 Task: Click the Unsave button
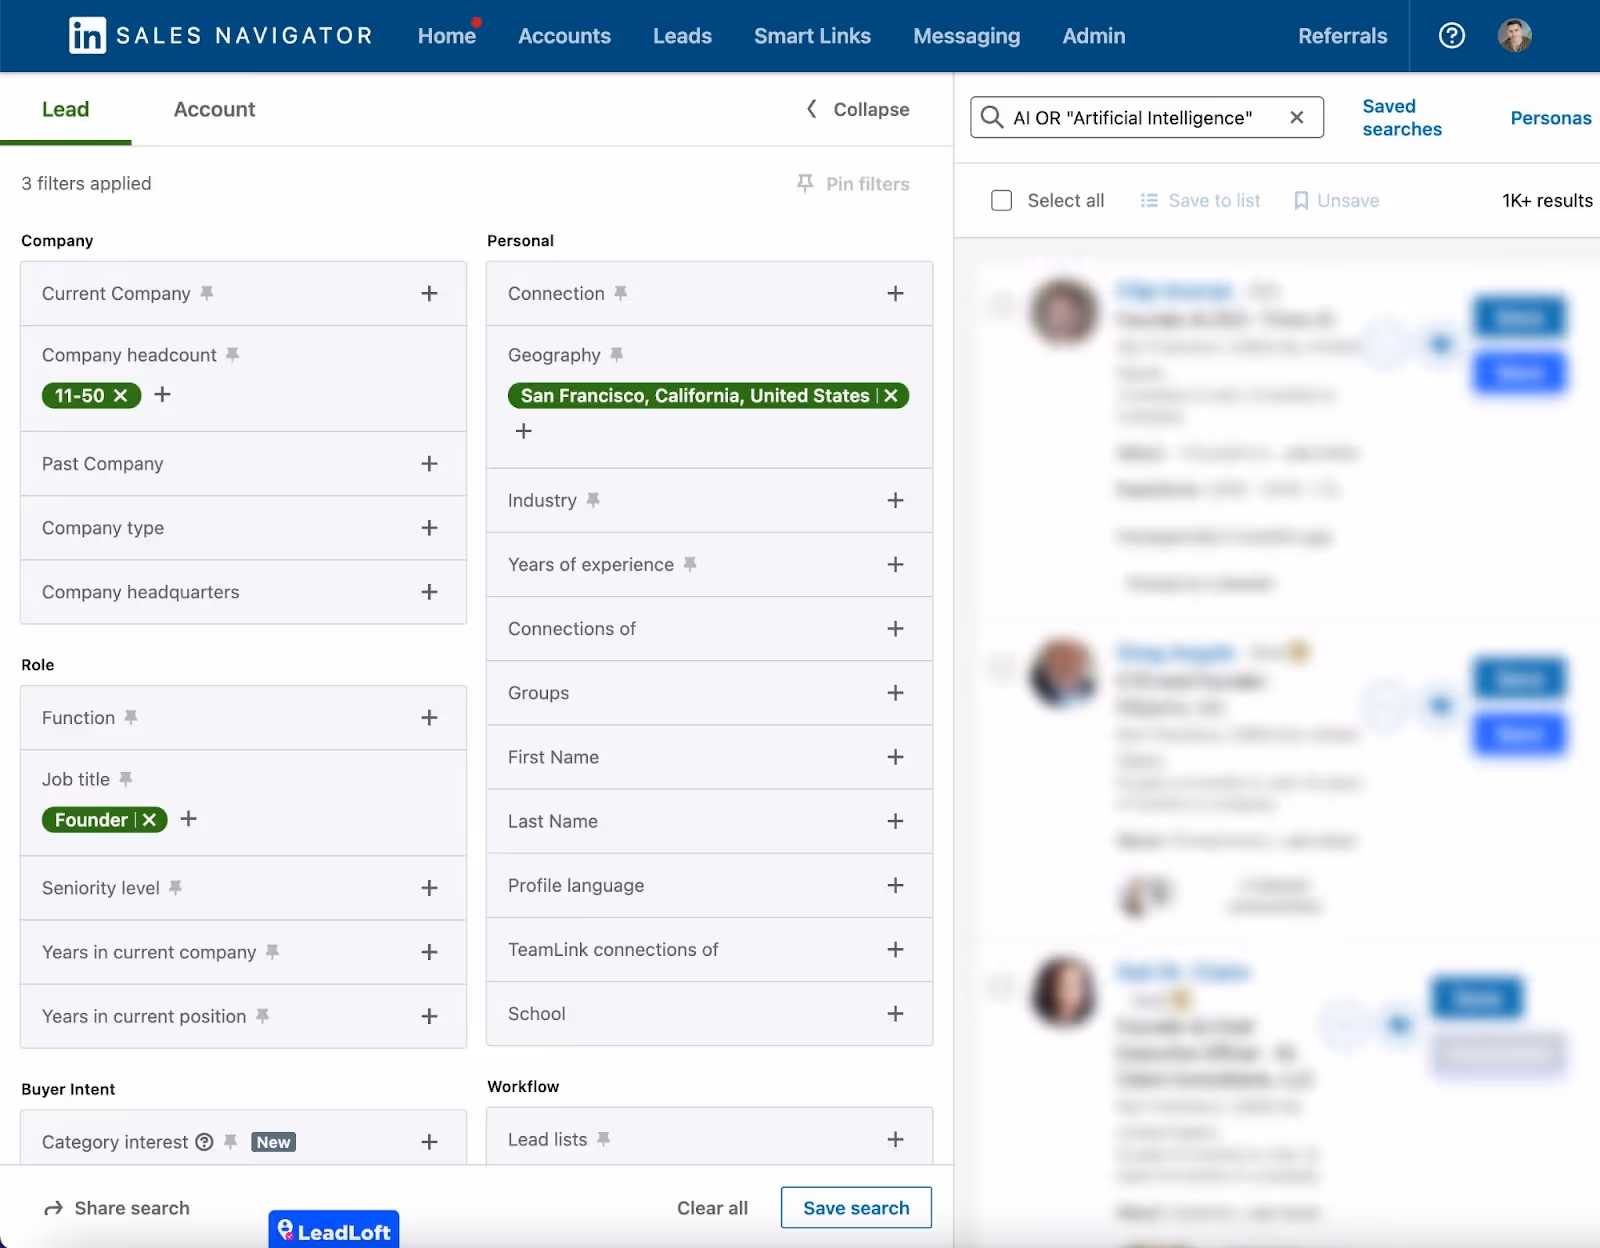pos(1336,200)
